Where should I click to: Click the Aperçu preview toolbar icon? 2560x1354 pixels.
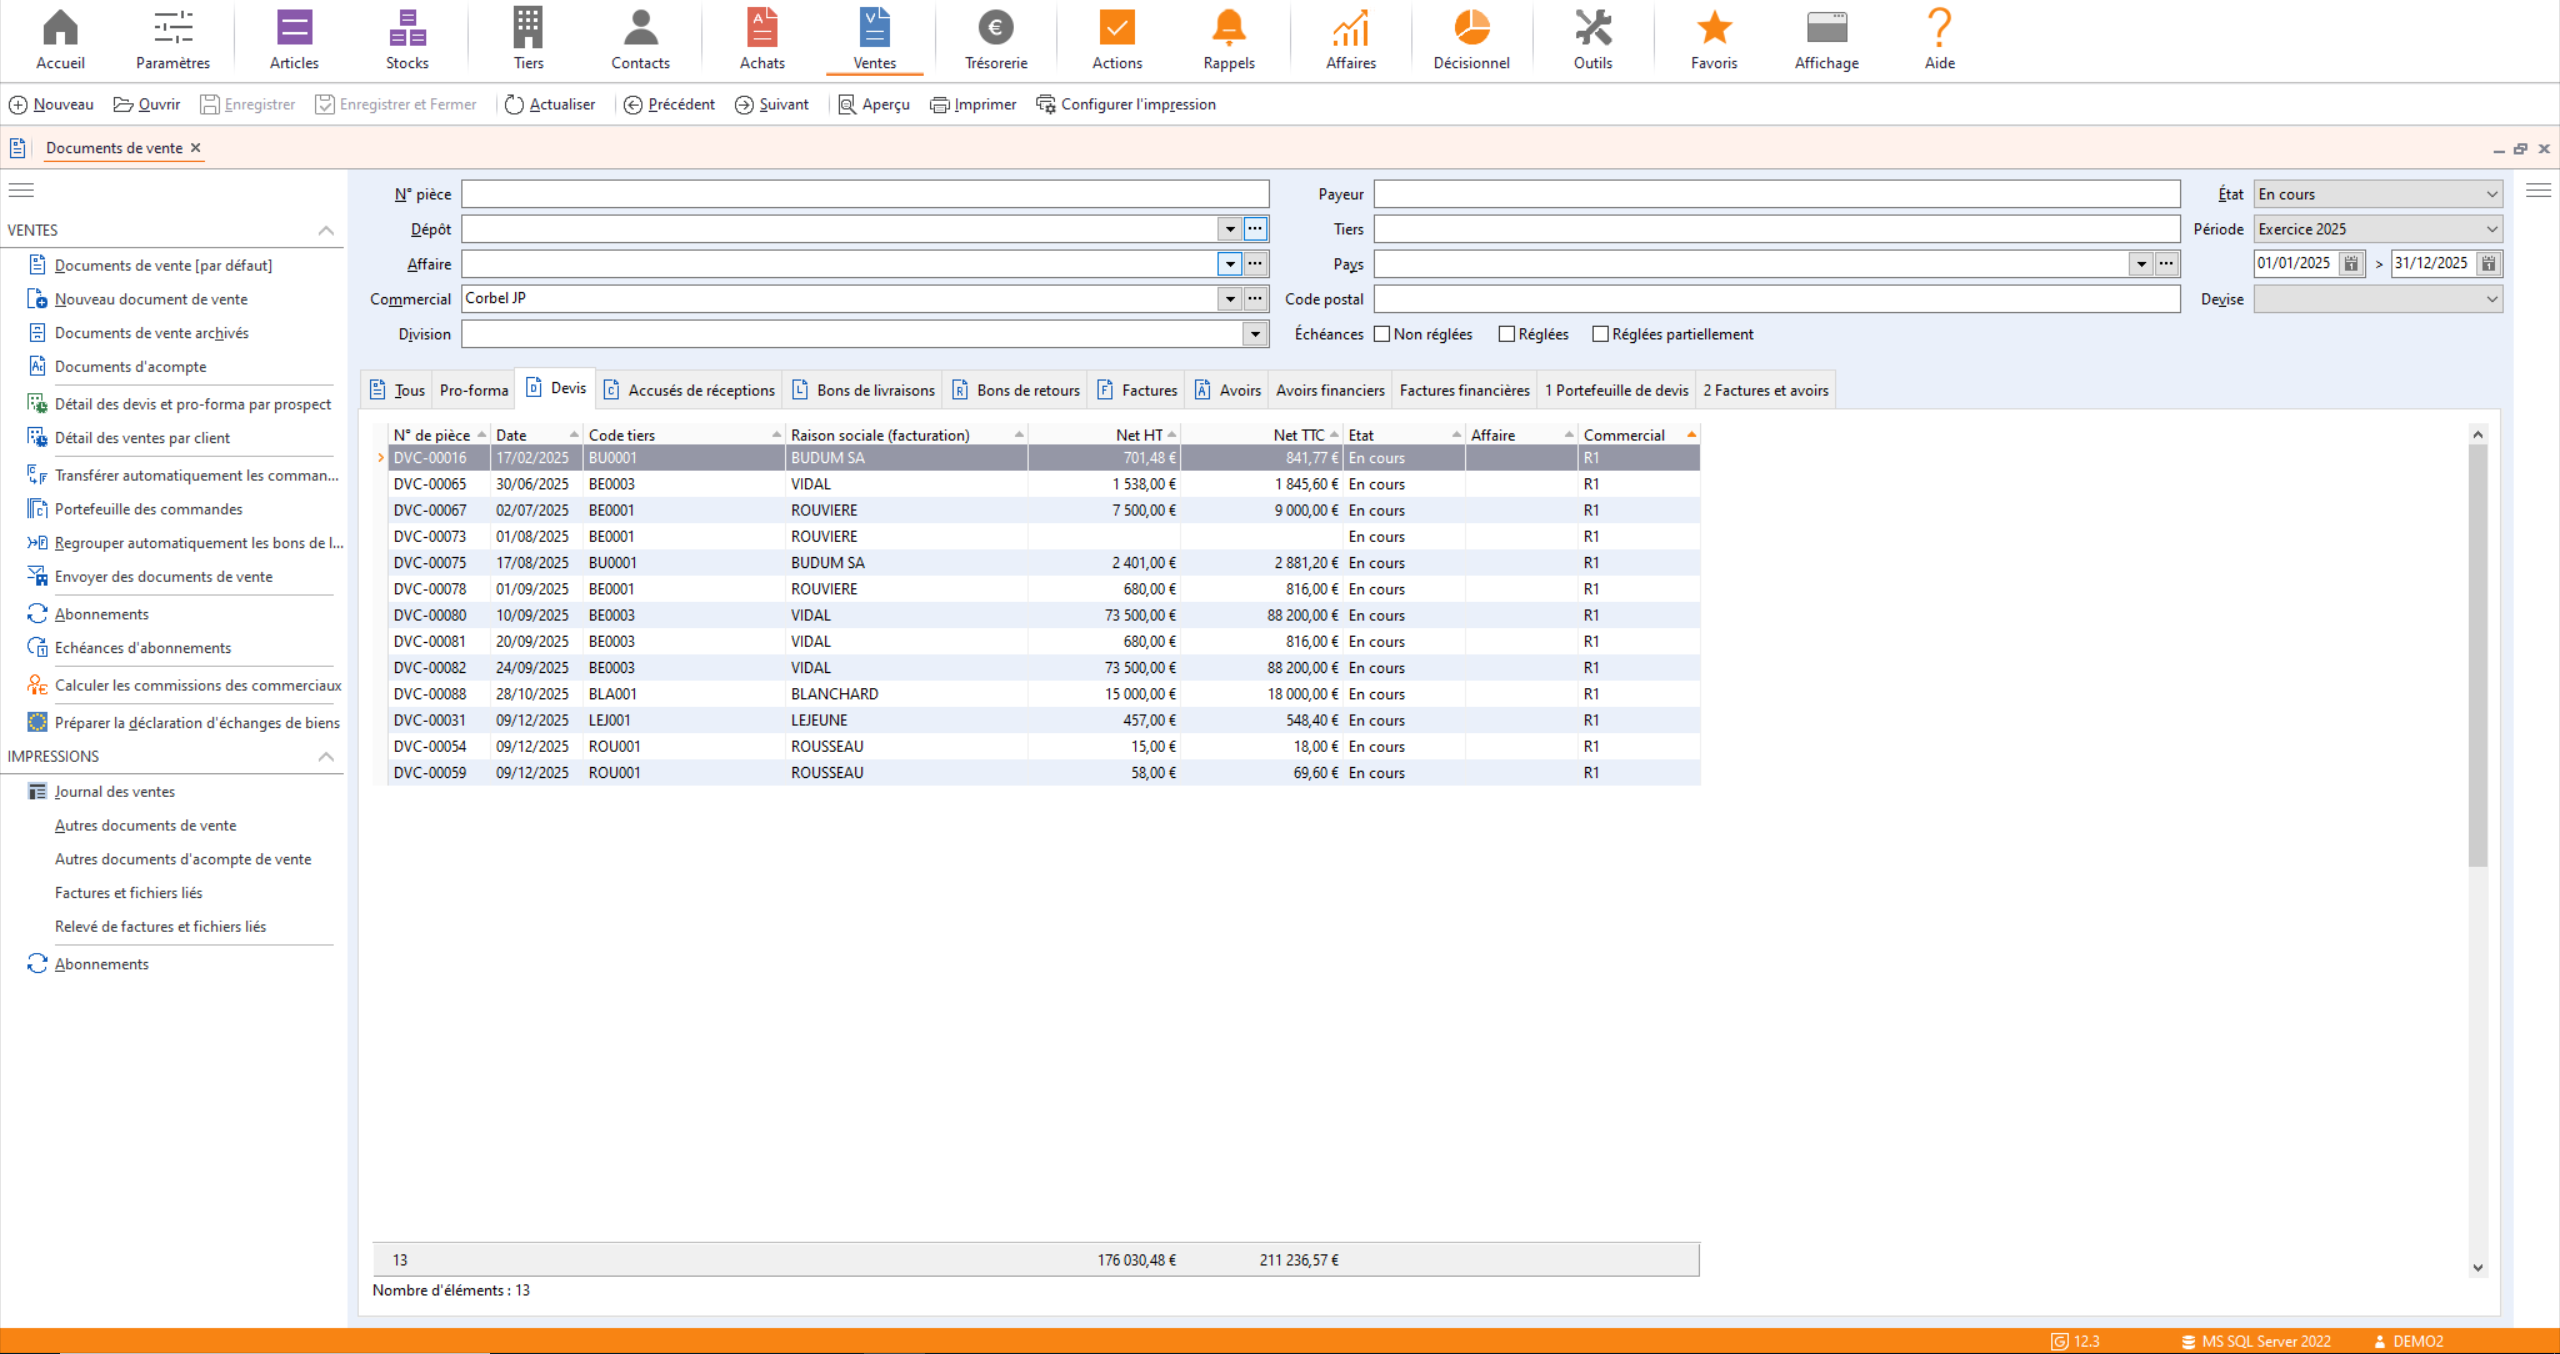pyautogui.click(x=847, y=105)
